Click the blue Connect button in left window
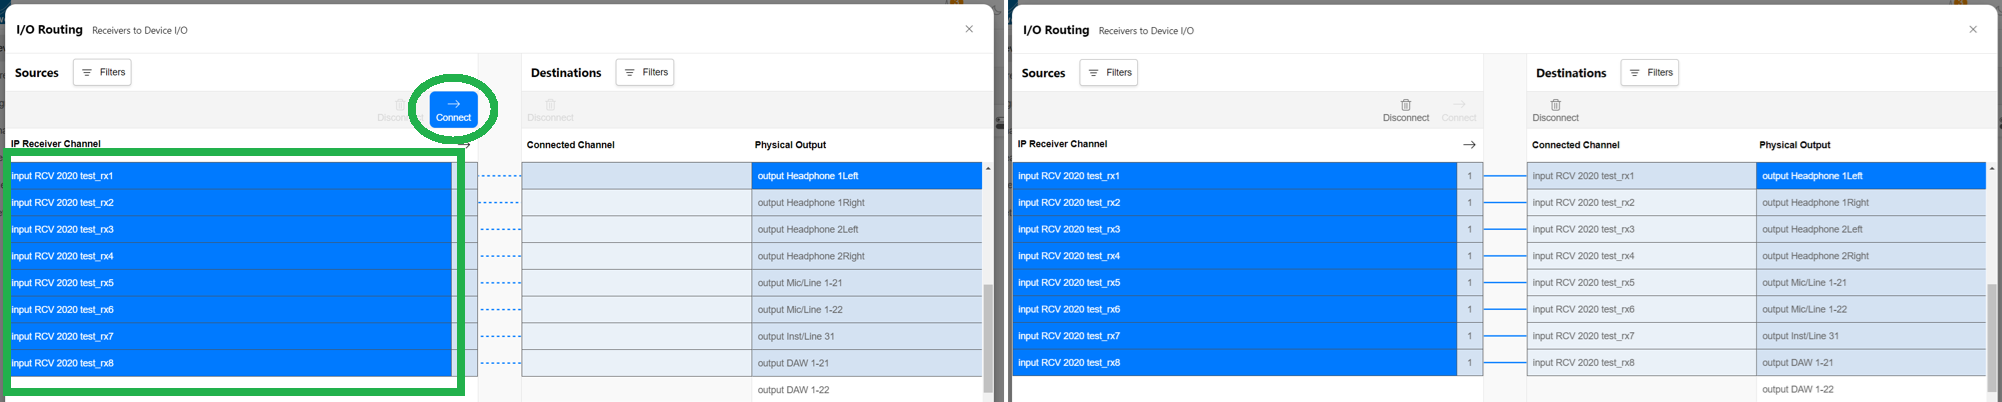Viewport: 2002px width, 402px height. (x=453, y=109)
